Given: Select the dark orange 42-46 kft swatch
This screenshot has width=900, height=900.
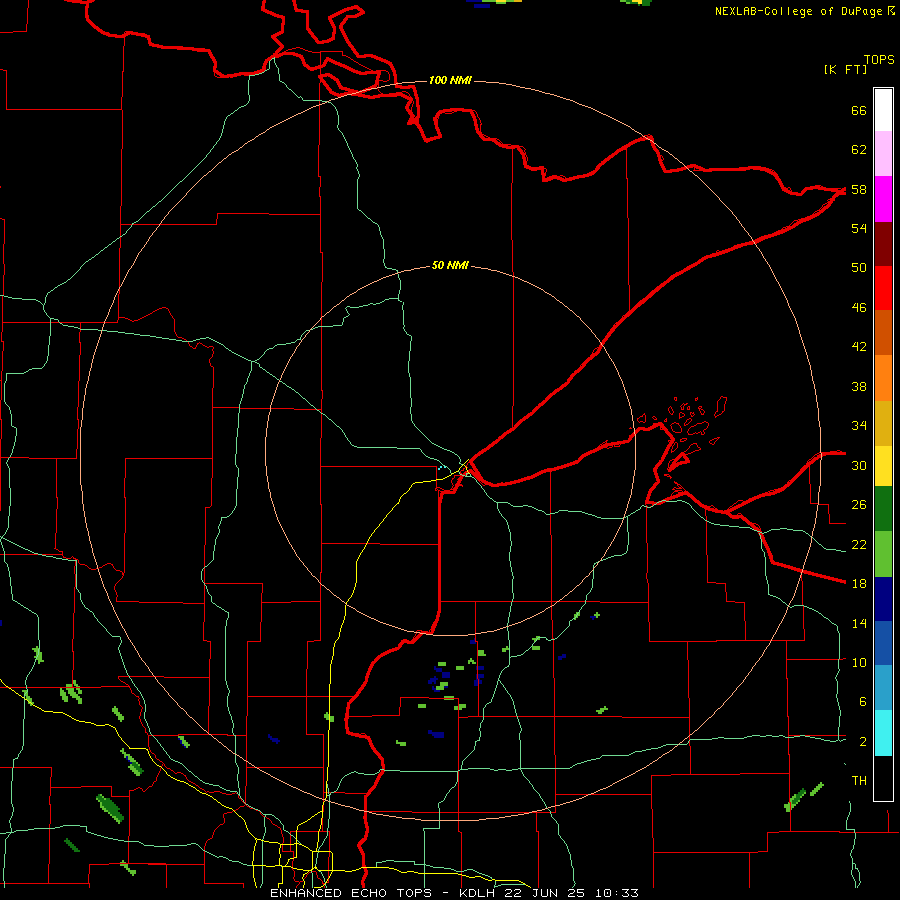Looking at the screenshot, I should tap(883, 332).
